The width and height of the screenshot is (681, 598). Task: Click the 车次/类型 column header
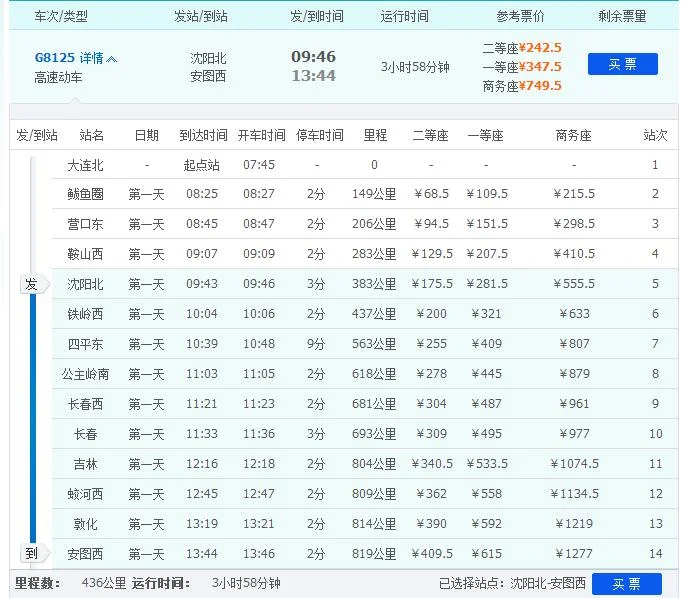tap(61, 17)
